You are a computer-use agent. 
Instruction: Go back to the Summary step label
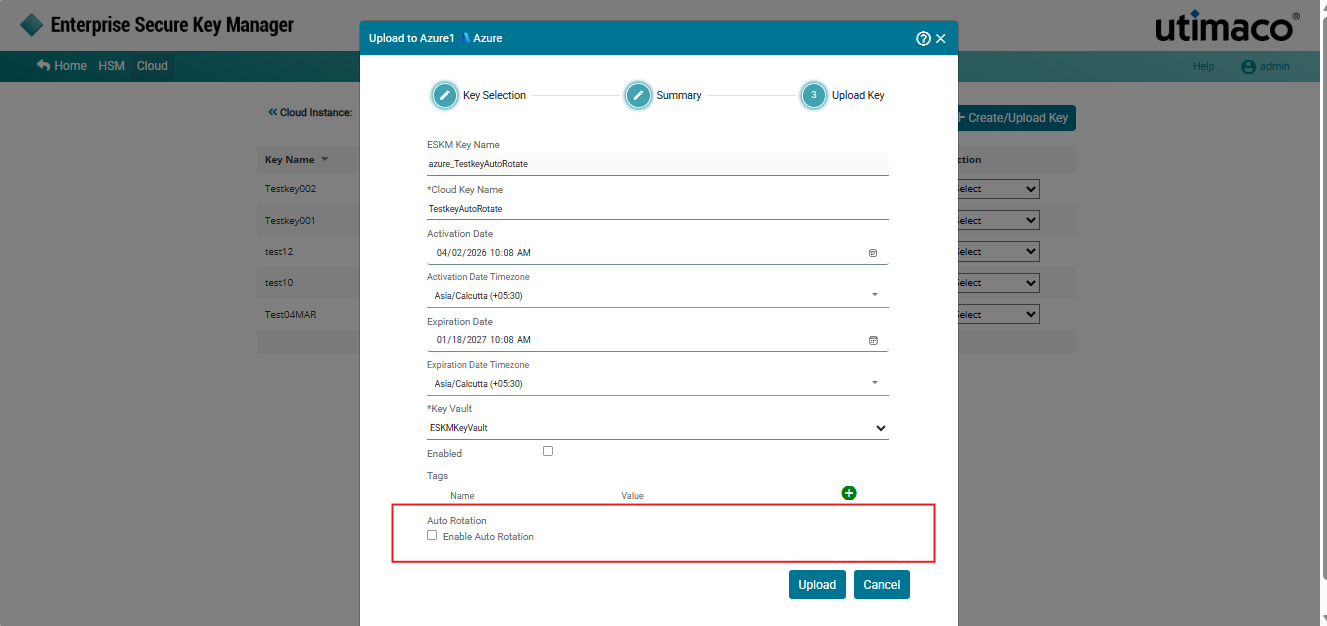point(679,95)
